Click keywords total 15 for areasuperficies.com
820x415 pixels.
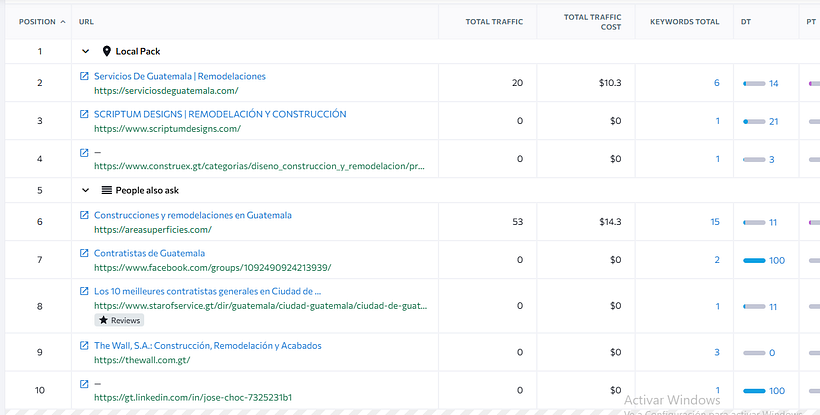point(714,222)
